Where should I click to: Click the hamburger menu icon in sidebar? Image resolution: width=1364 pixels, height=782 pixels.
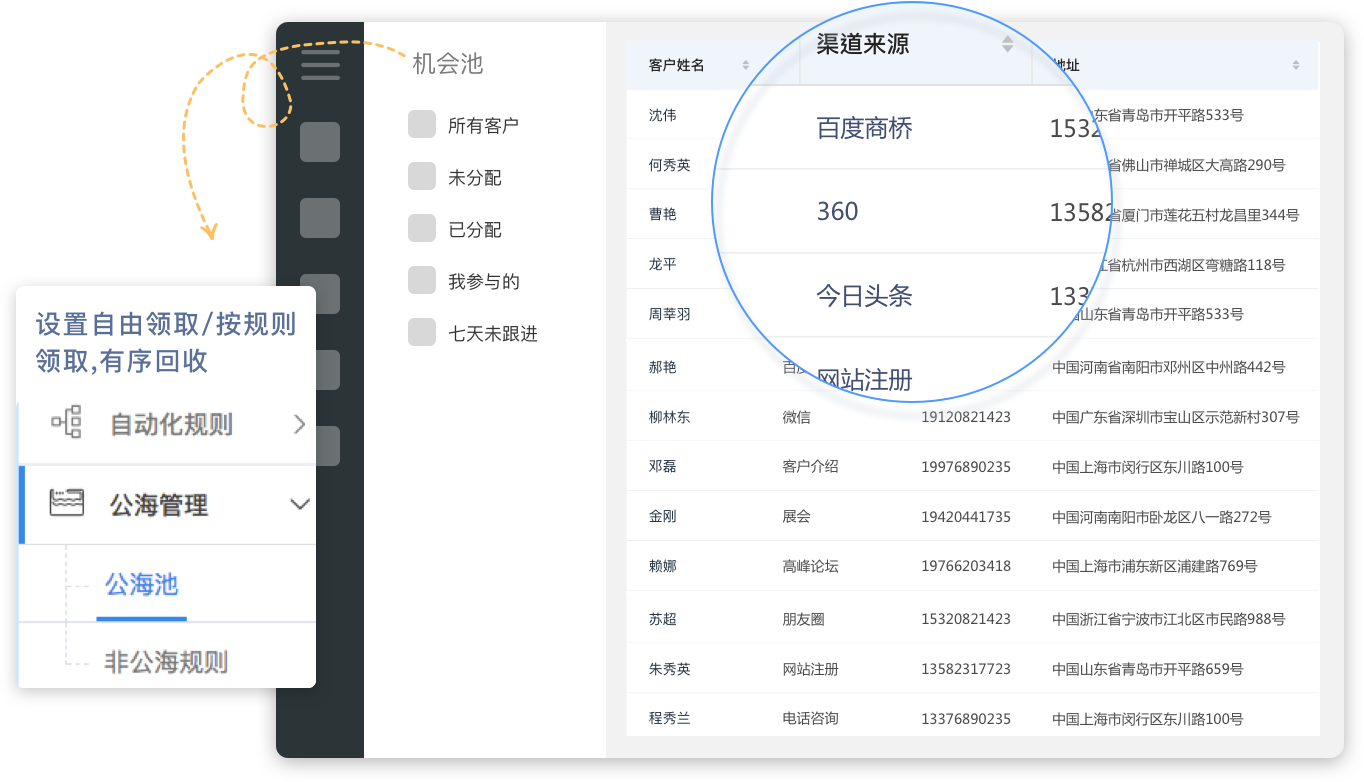pos(320,65)
